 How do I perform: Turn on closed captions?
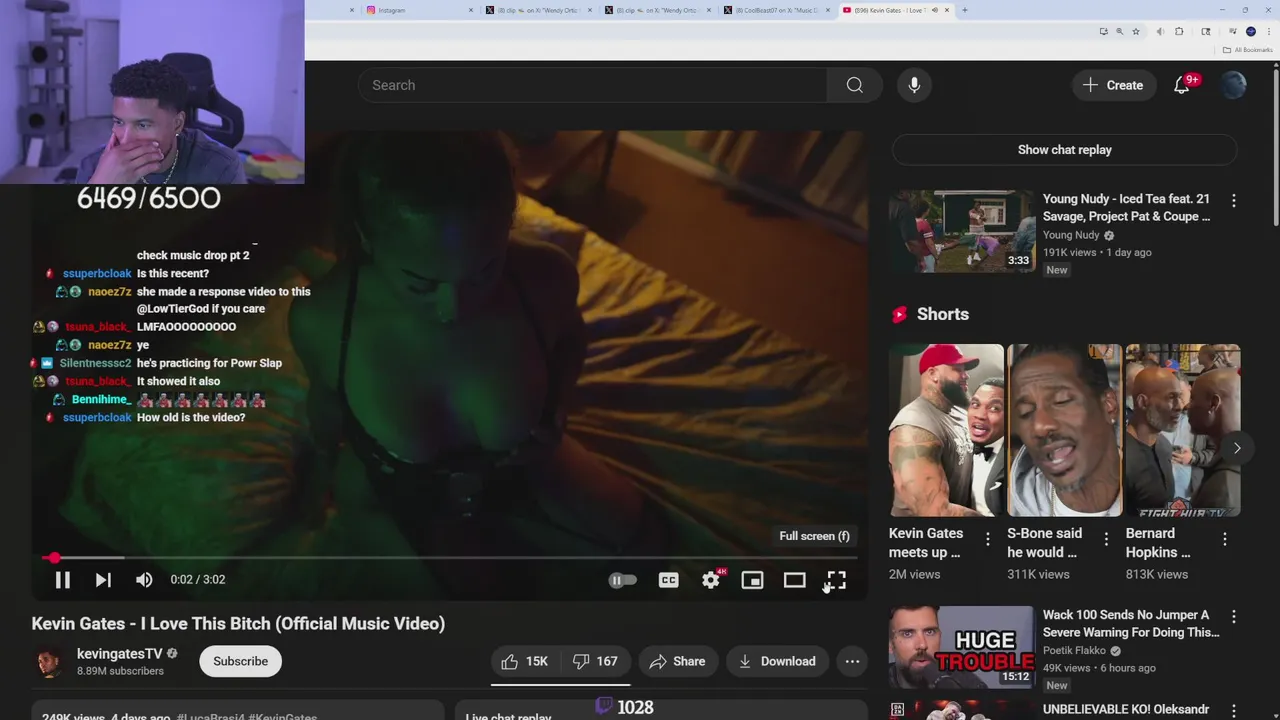click(x=668, y=580)
